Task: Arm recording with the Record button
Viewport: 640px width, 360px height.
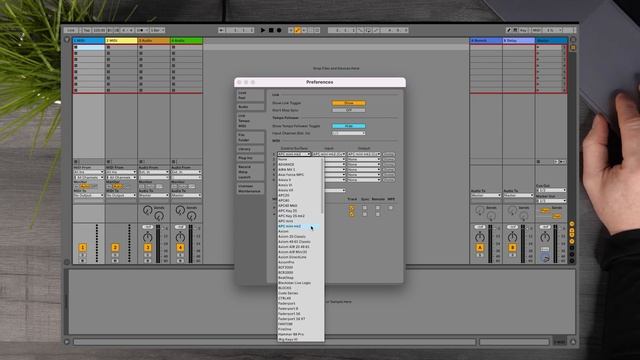Action: [279, 30]
